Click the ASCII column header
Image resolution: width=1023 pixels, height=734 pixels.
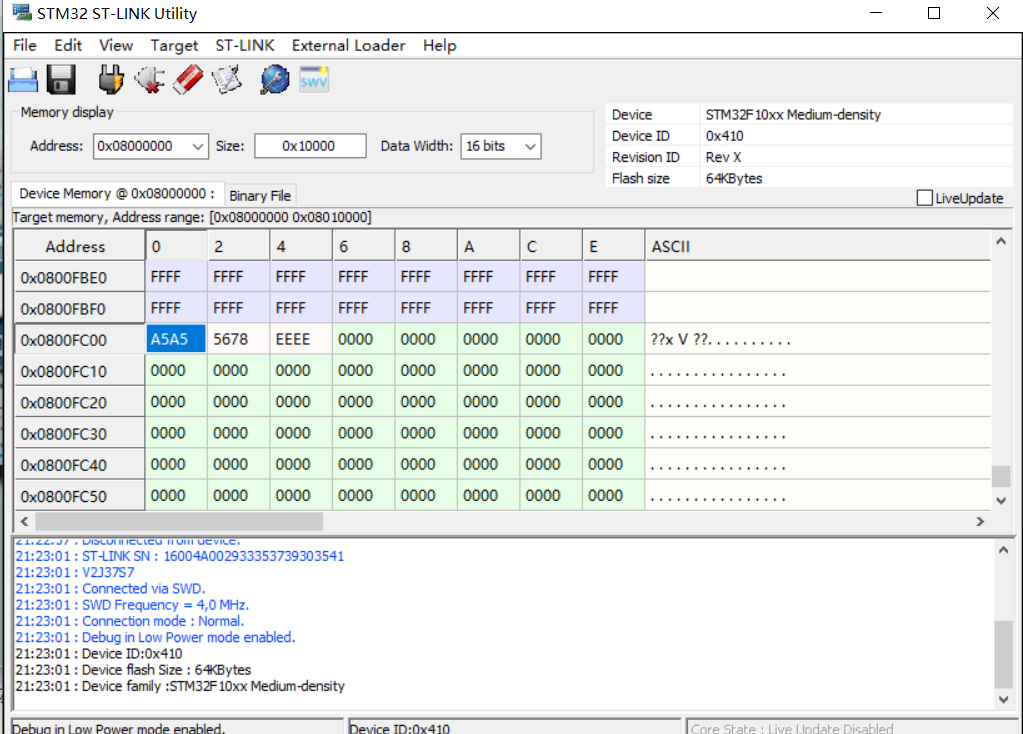[817, 247]
